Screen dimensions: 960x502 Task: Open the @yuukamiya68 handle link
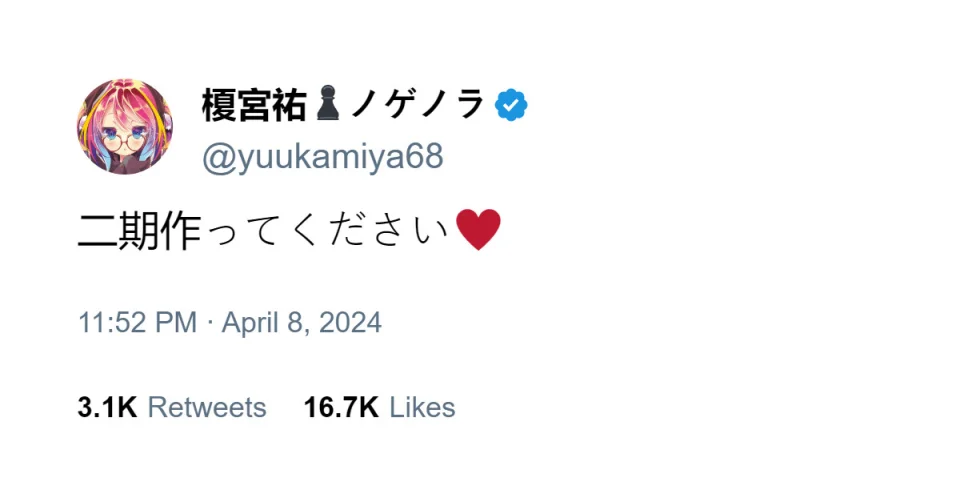(323, 157)
